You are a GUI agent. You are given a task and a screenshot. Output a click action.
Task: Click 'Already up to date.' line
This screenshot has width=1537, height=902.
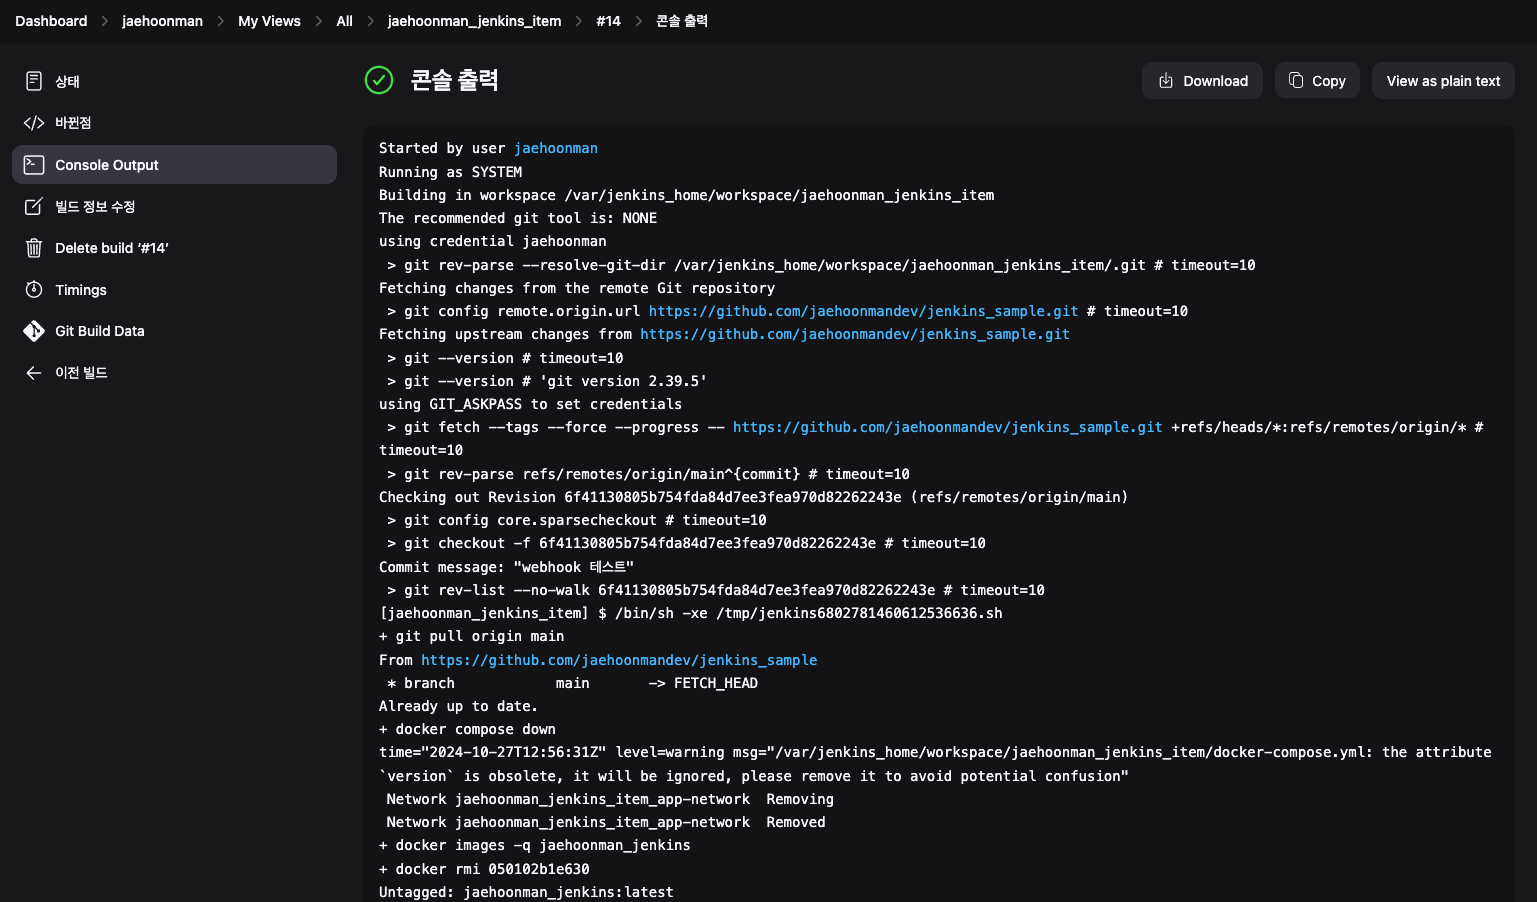point(458,706)
